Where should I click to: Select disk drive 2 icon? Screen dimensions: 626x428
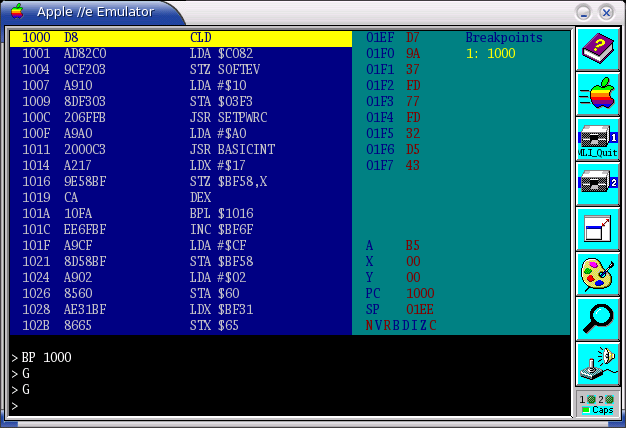point(598,184)
